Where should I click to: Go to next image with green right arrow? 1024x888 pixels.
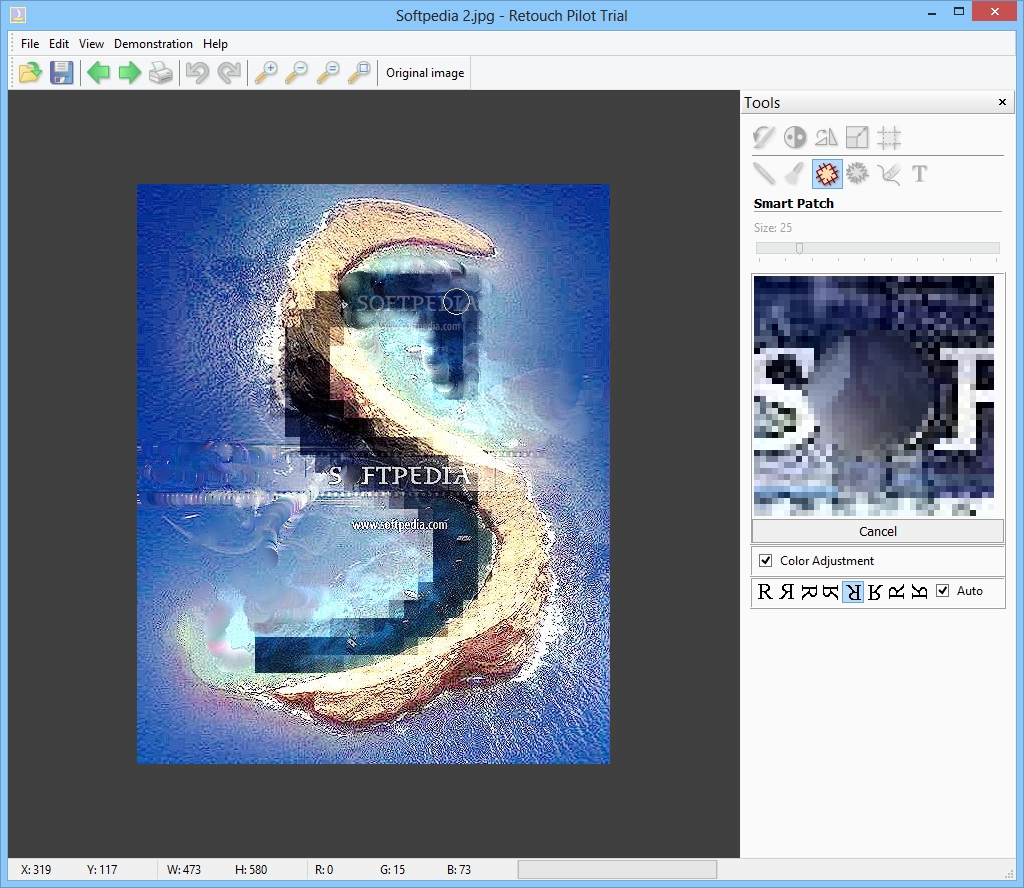(129, 72)
